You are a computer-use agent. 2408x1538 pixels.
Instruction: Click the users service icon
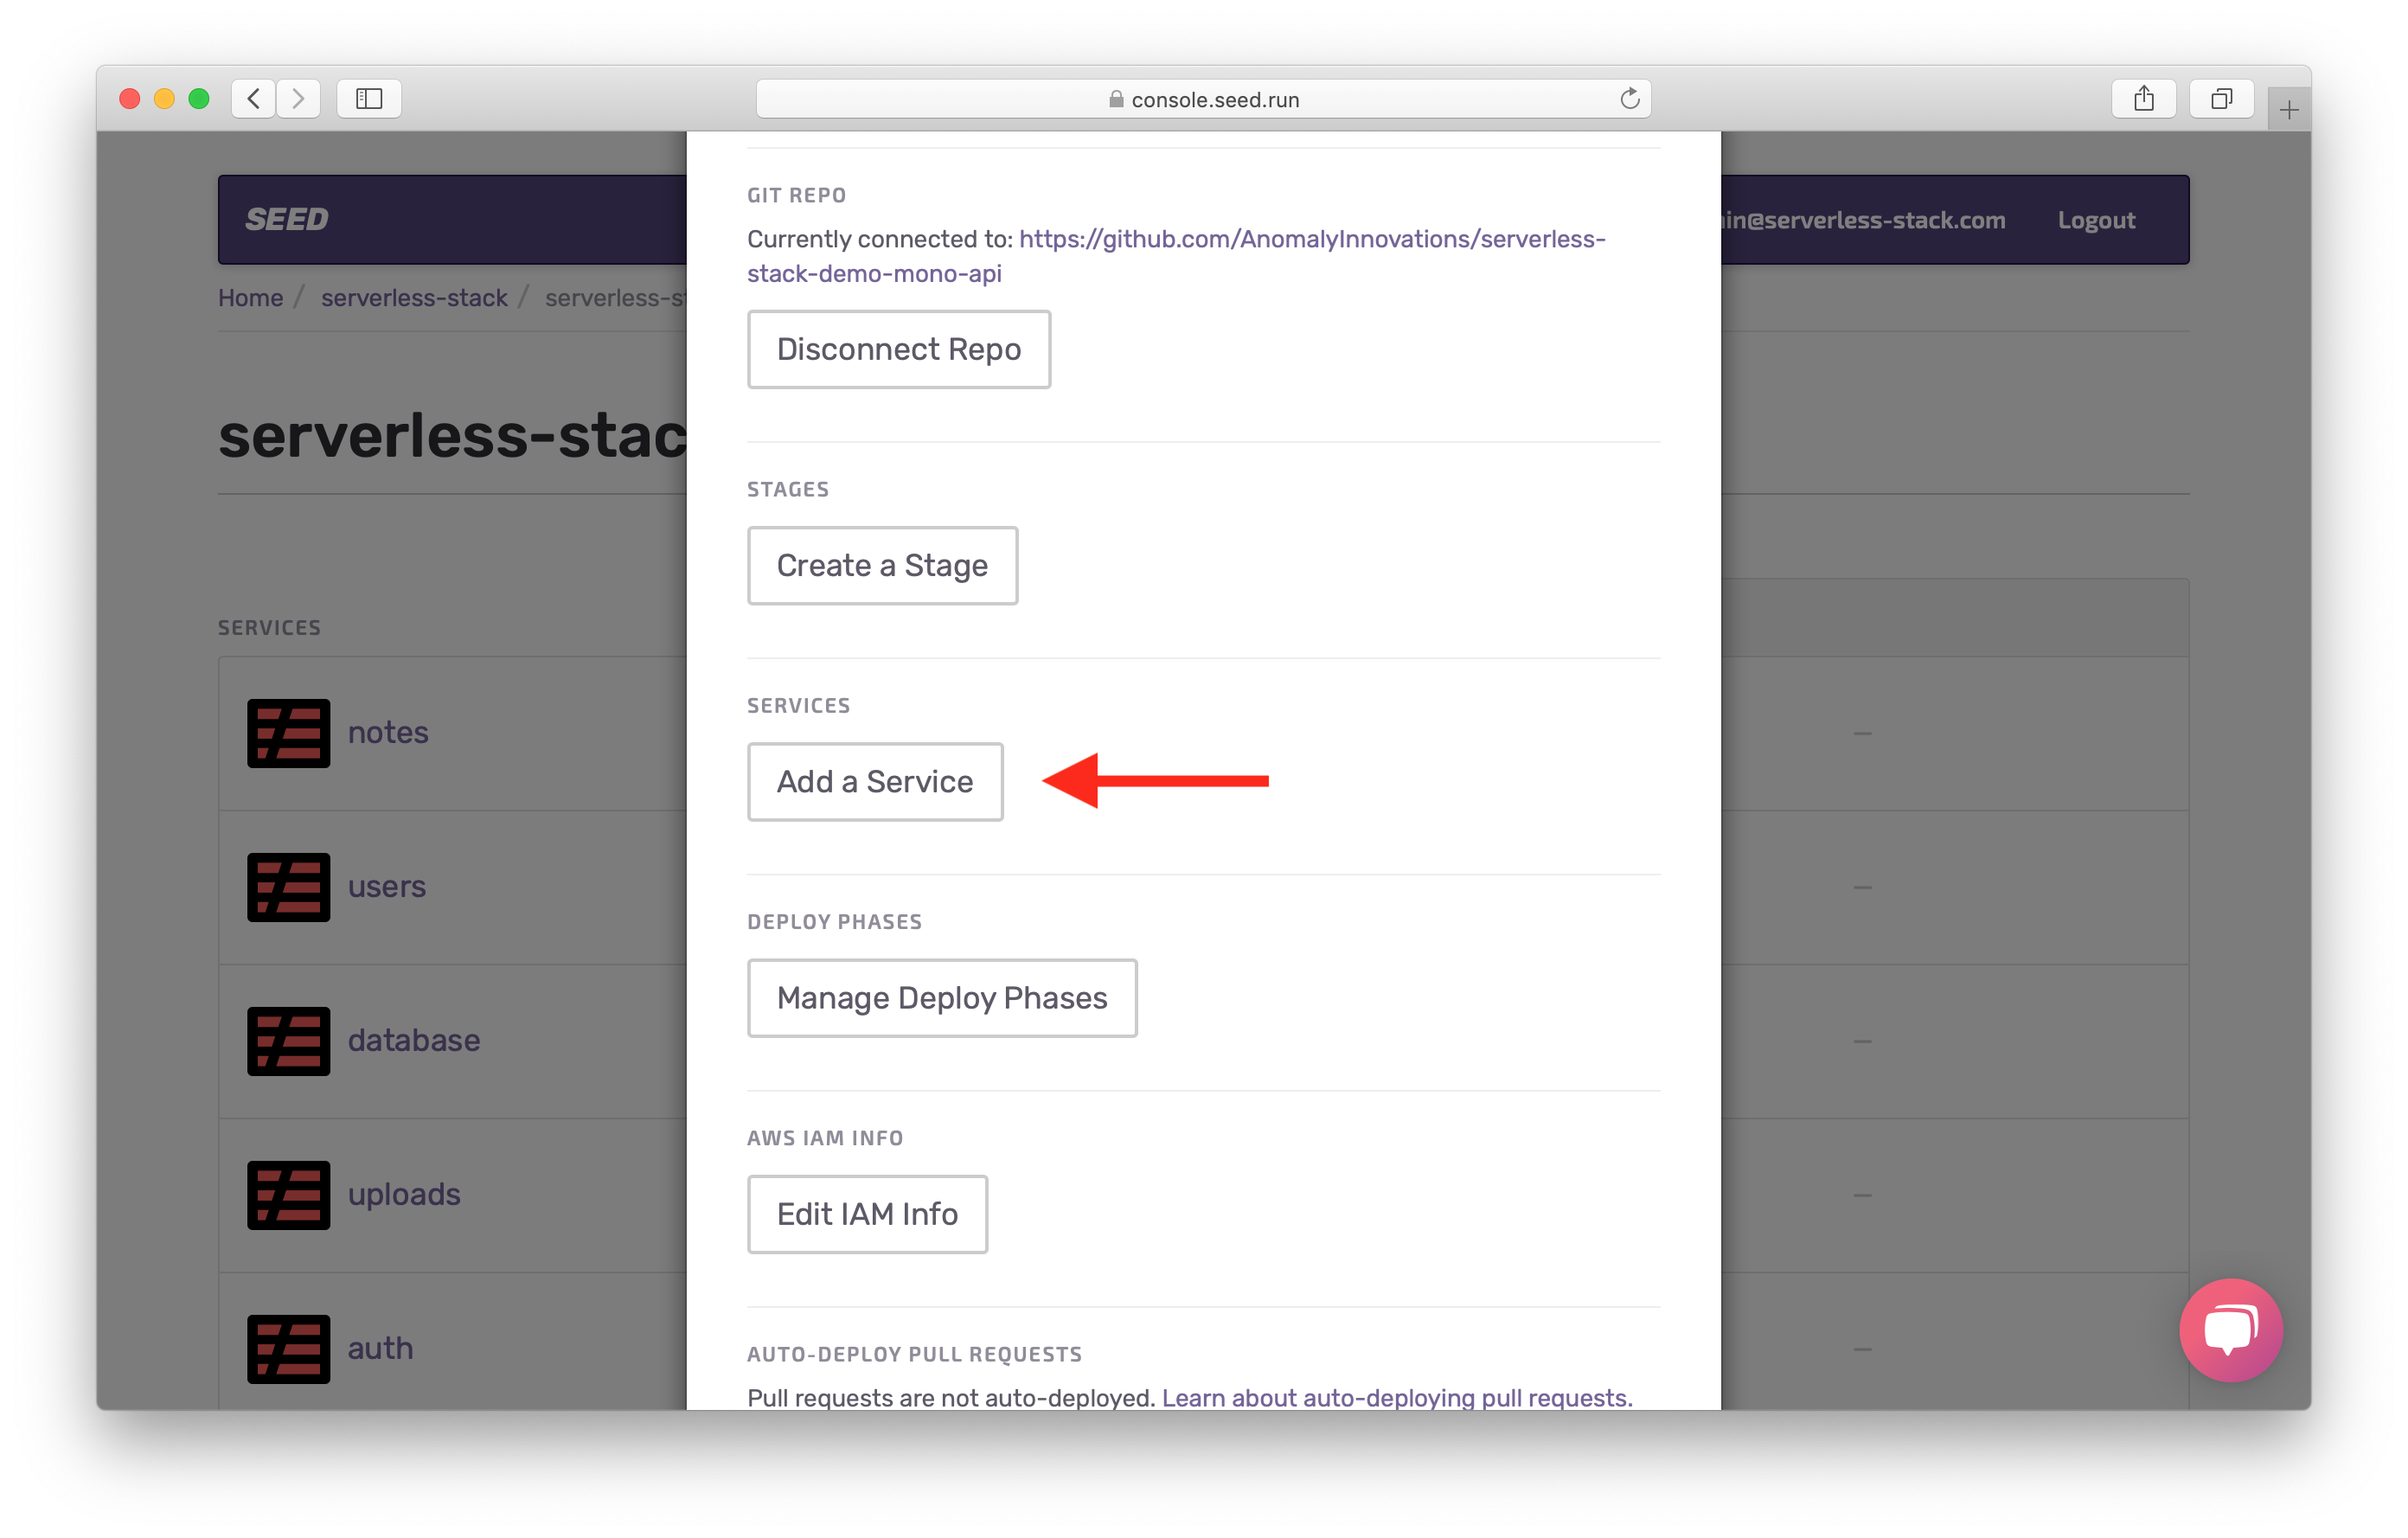click(x=288, y=887)
